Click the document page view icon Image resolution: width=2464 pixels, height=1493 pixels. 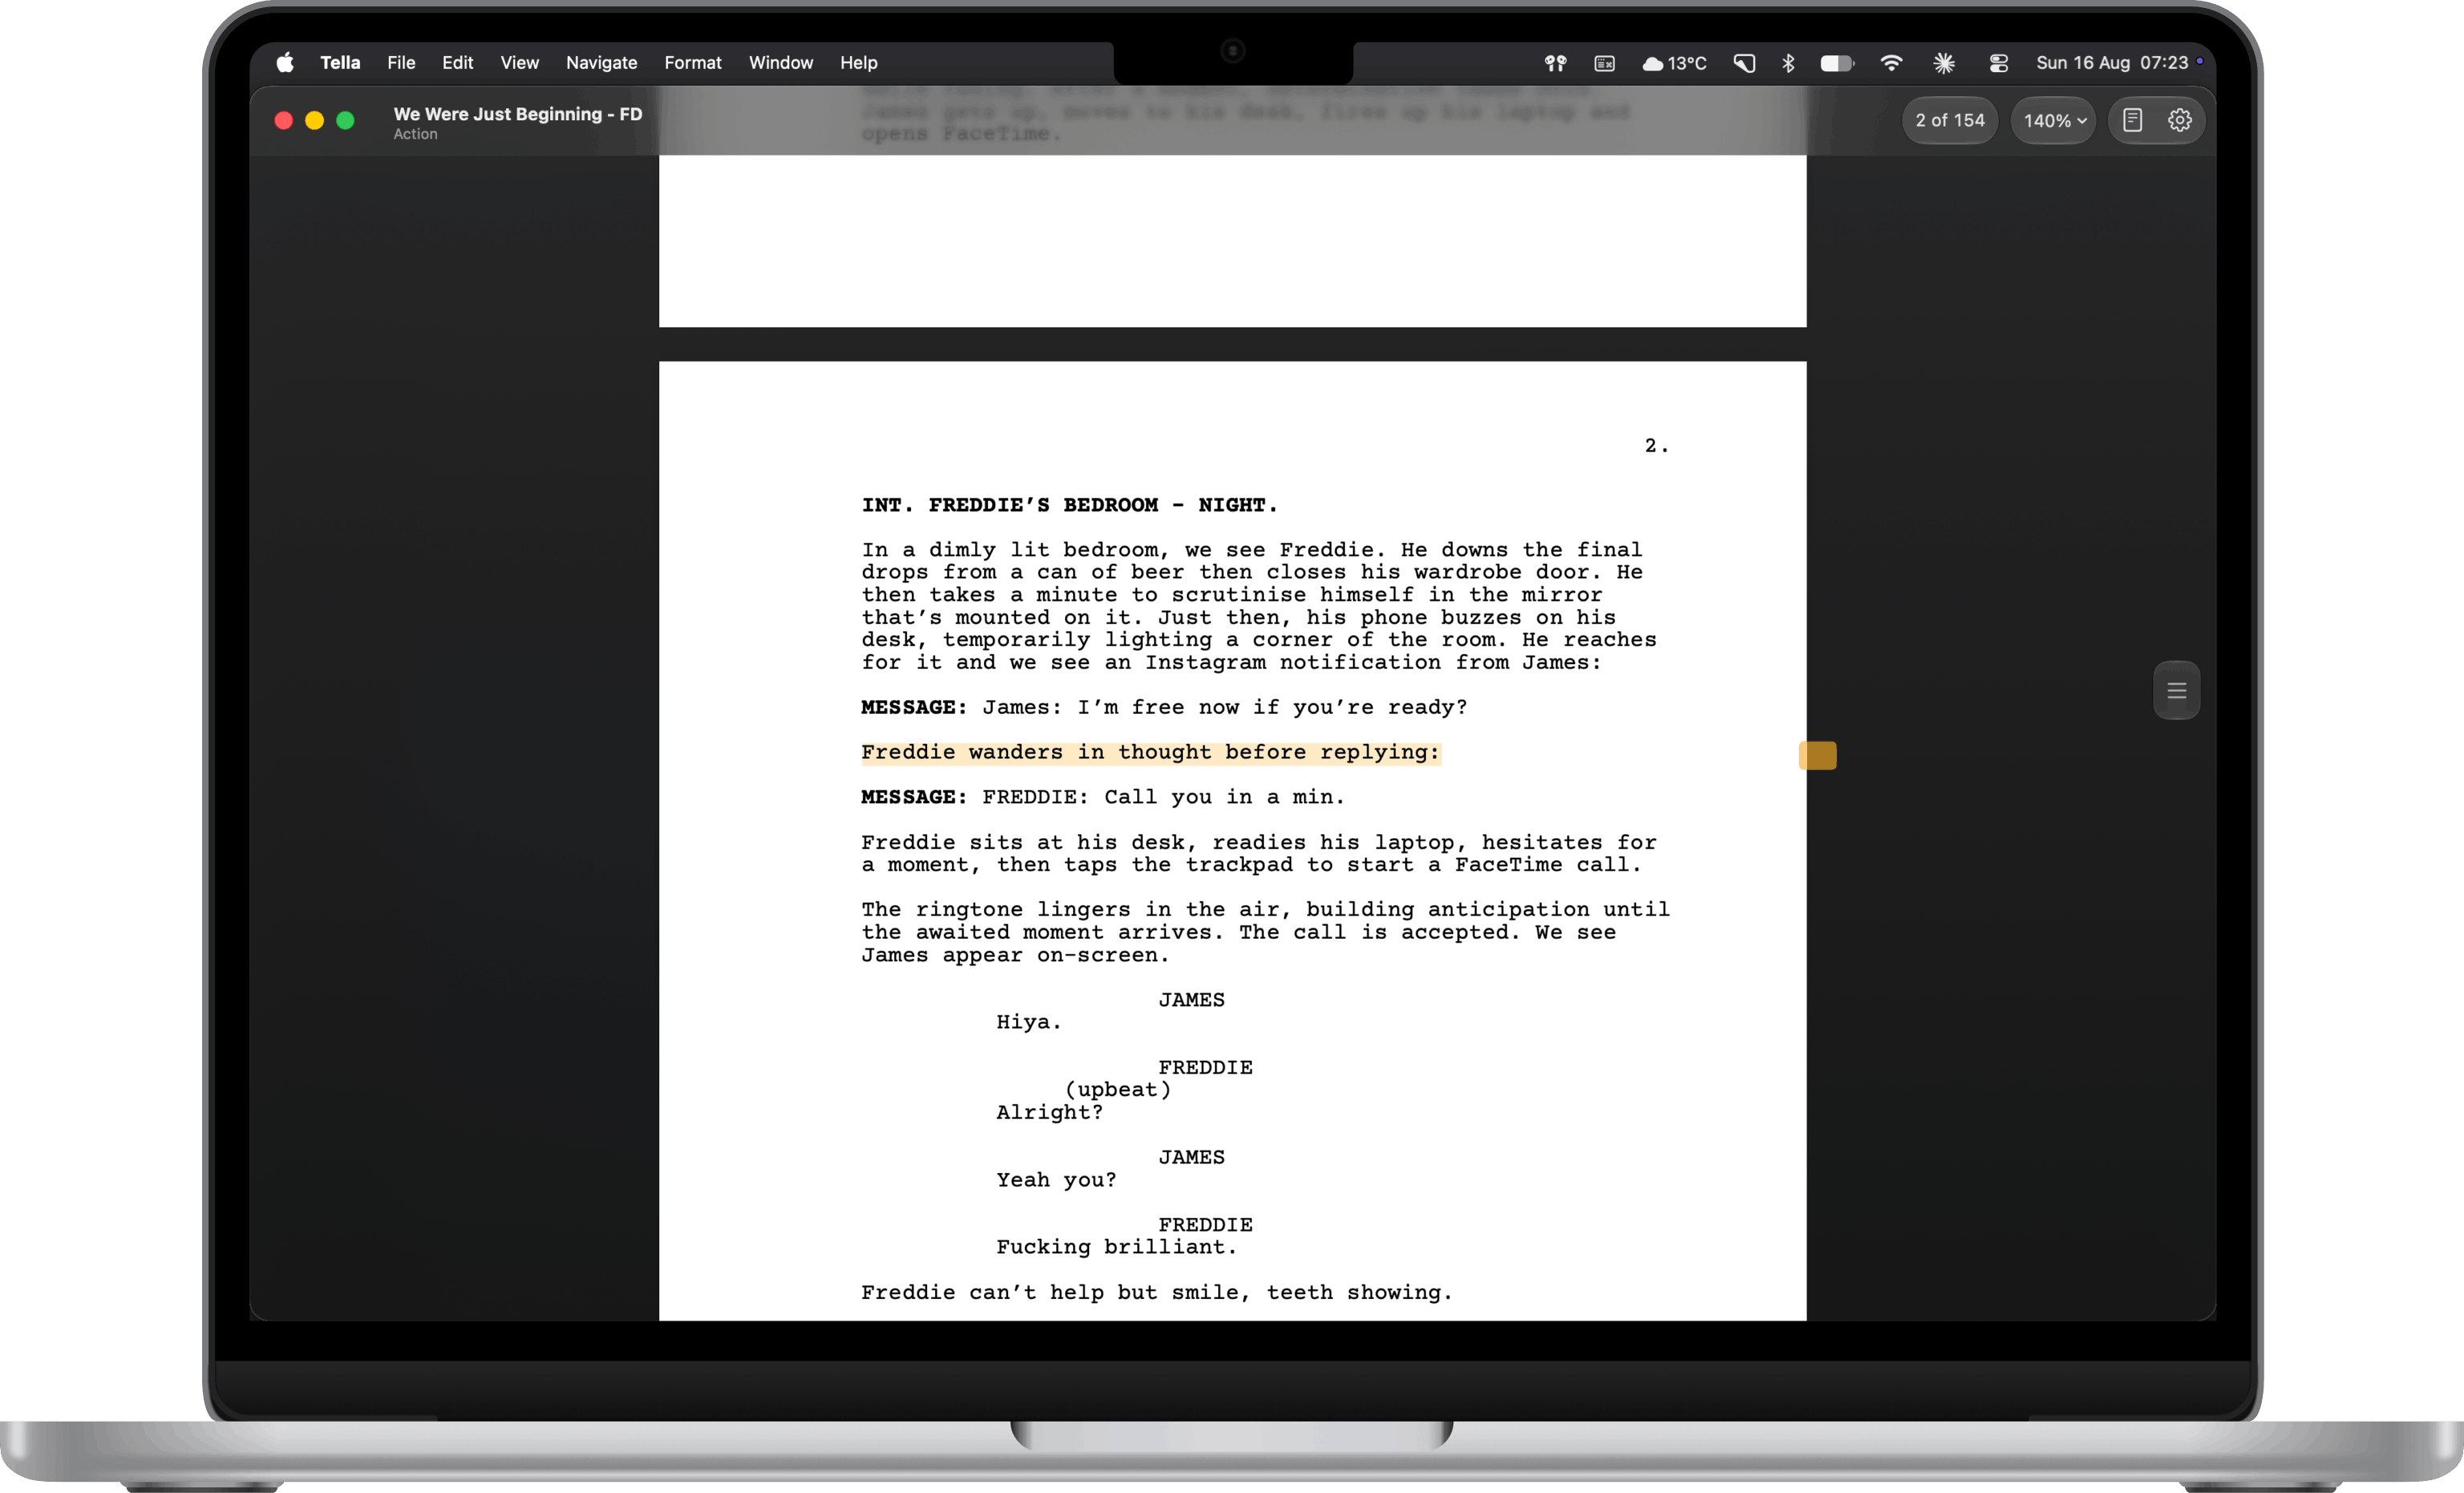[2132, 120]
